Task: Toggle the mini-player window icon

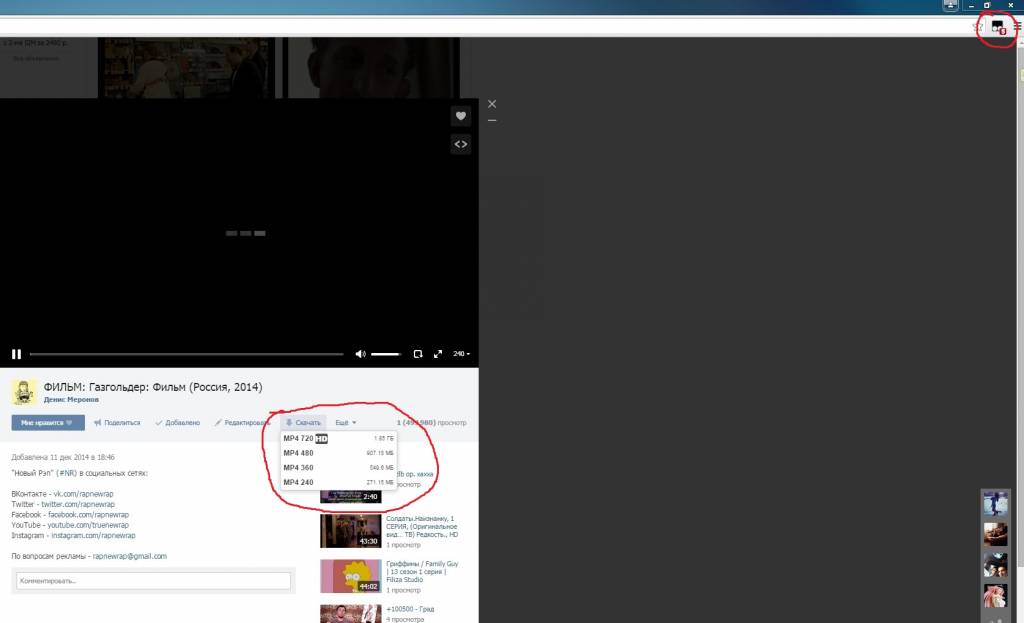Action: [418, 354]
